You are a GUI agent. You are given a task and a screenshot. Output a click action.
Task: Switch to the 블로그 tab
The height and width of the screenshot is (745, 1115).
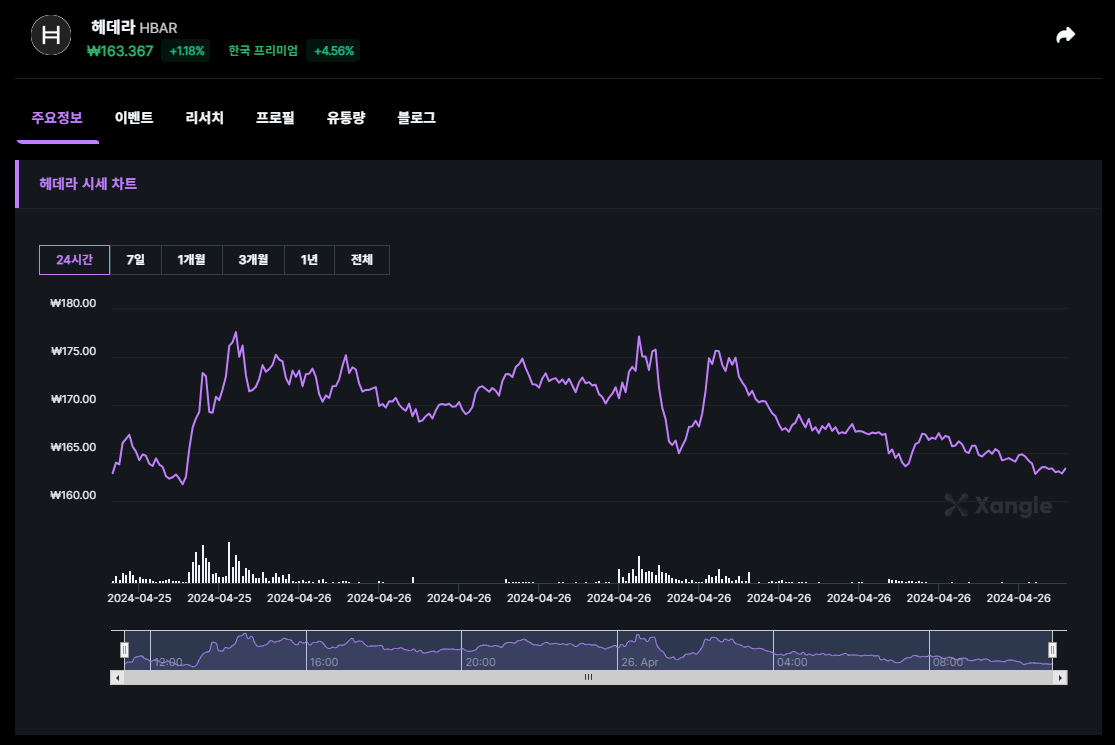click(x=416, y=118)
